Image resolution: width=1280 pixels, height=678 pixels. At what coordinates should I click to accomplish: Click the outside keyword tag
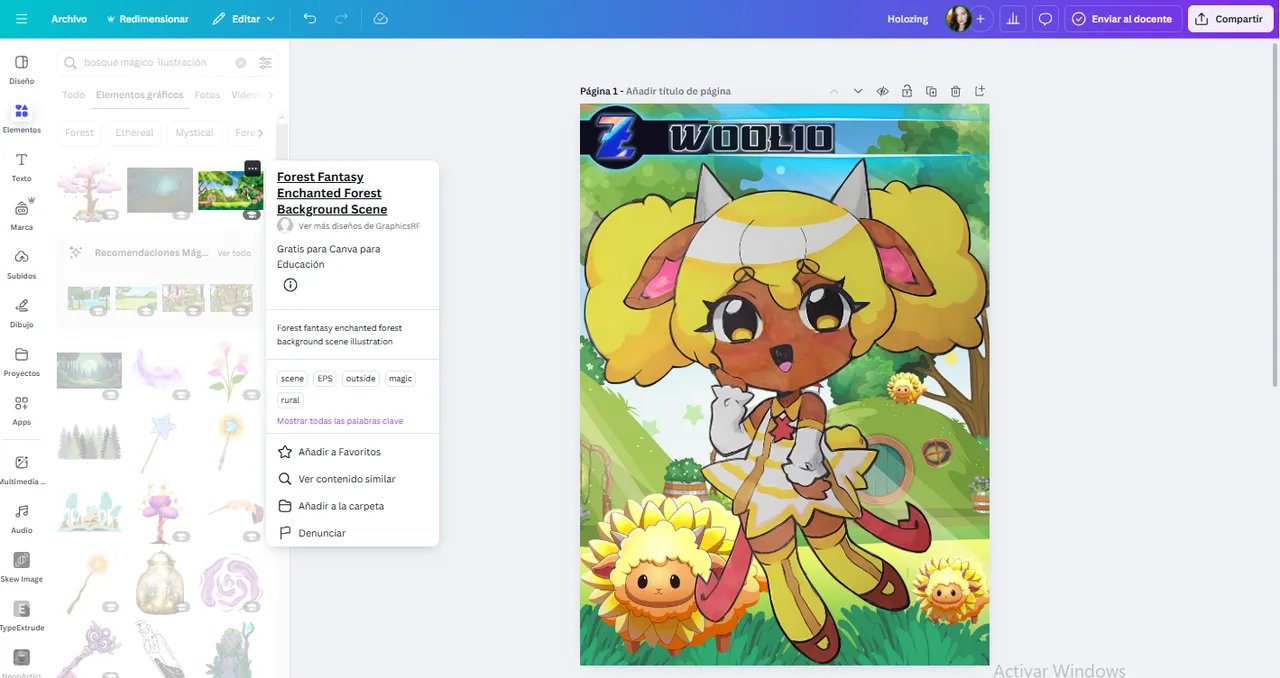361,379
